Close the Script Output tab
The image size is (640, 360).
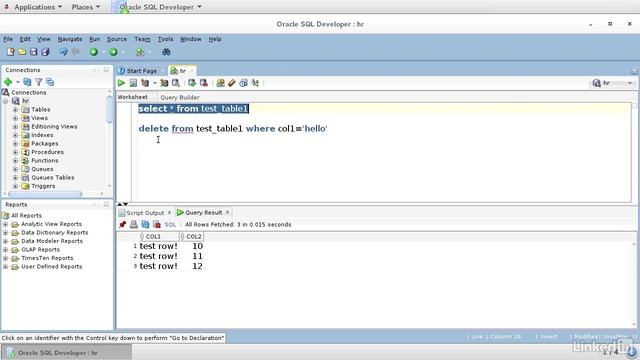pyautogui.click(x=169, y=213)
